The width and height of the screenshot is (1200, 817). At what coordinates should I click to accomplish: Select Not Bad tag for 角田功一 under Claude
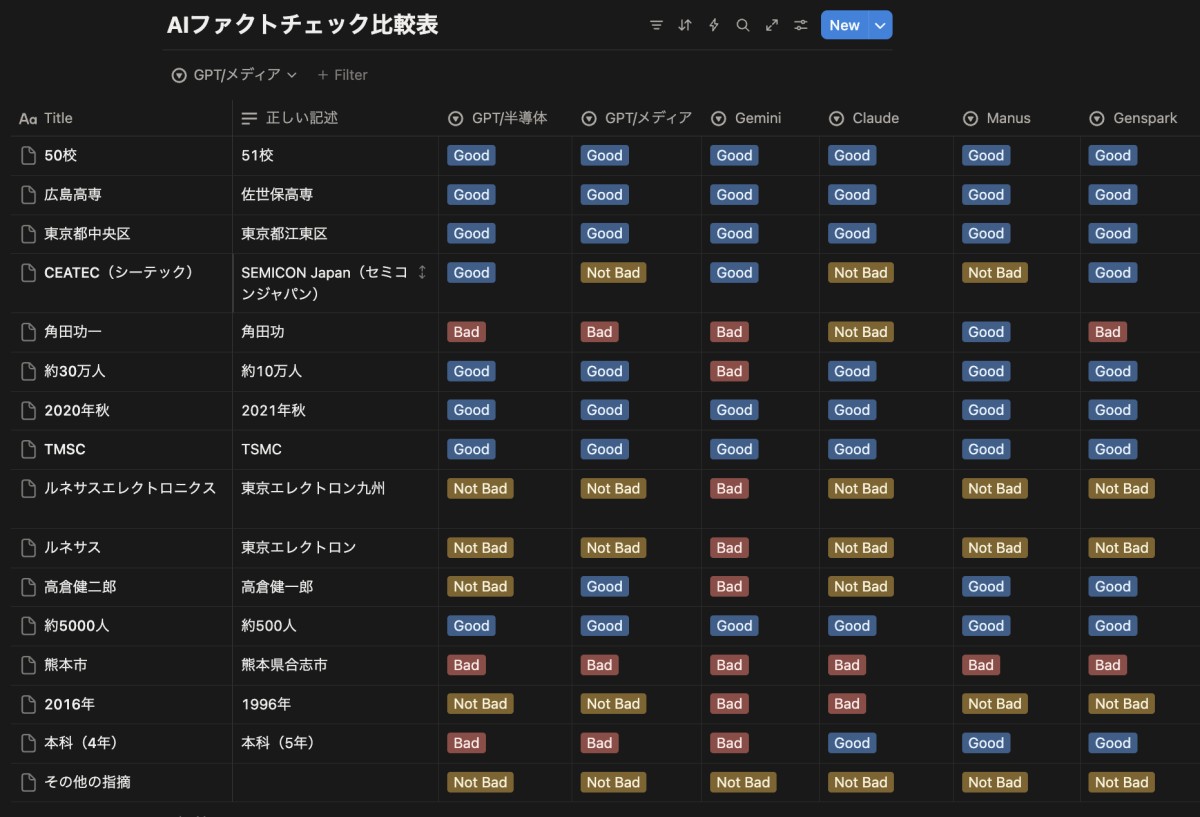[860, 332]
